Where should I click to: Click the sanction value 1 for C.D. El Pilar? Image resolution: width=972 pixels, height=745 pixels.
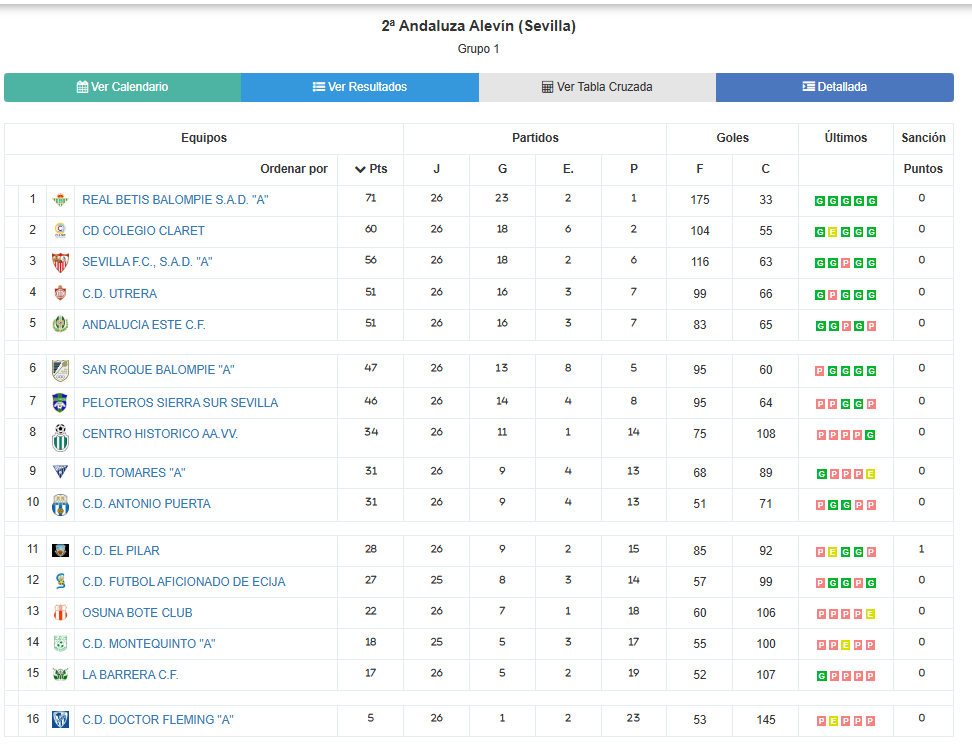pos(922,549)
